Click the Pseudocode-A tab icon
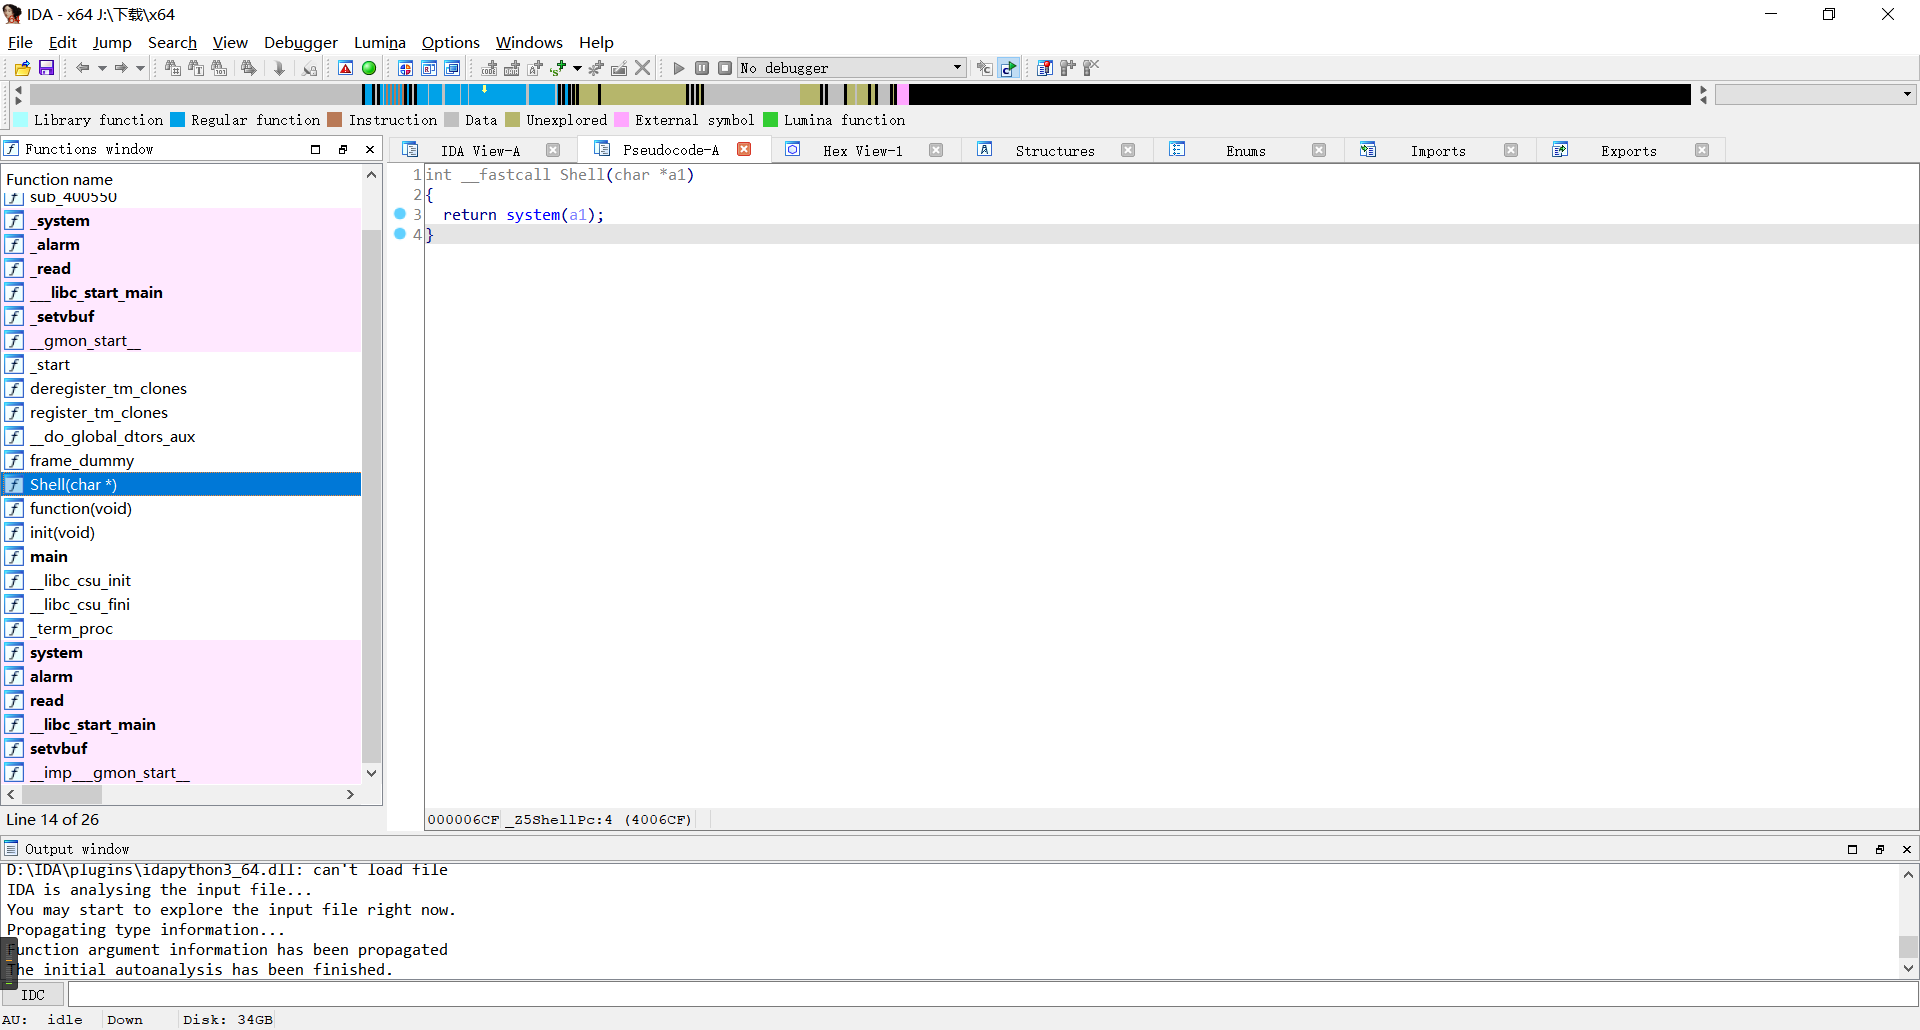Viewport: 1920px width, 1030px height. click(x=602, y=149)
